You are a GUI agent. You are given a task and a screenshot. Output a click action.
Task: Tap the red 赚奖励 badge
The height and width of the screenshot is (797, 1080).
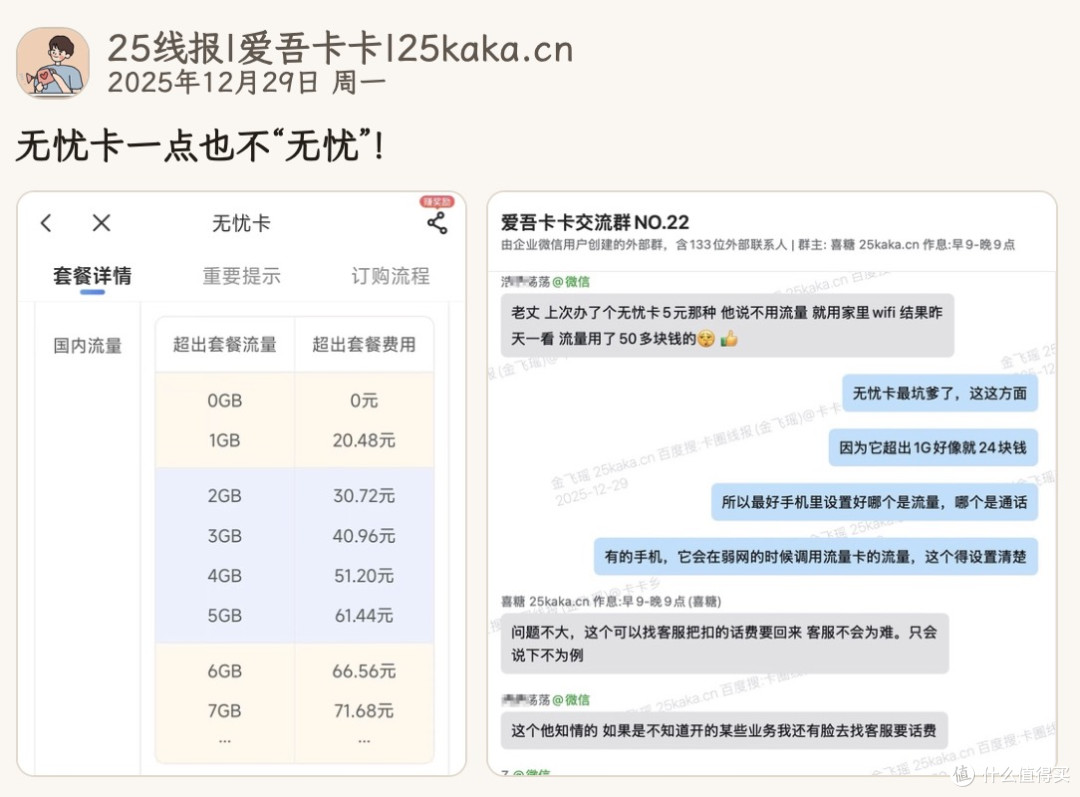(437, 201)
